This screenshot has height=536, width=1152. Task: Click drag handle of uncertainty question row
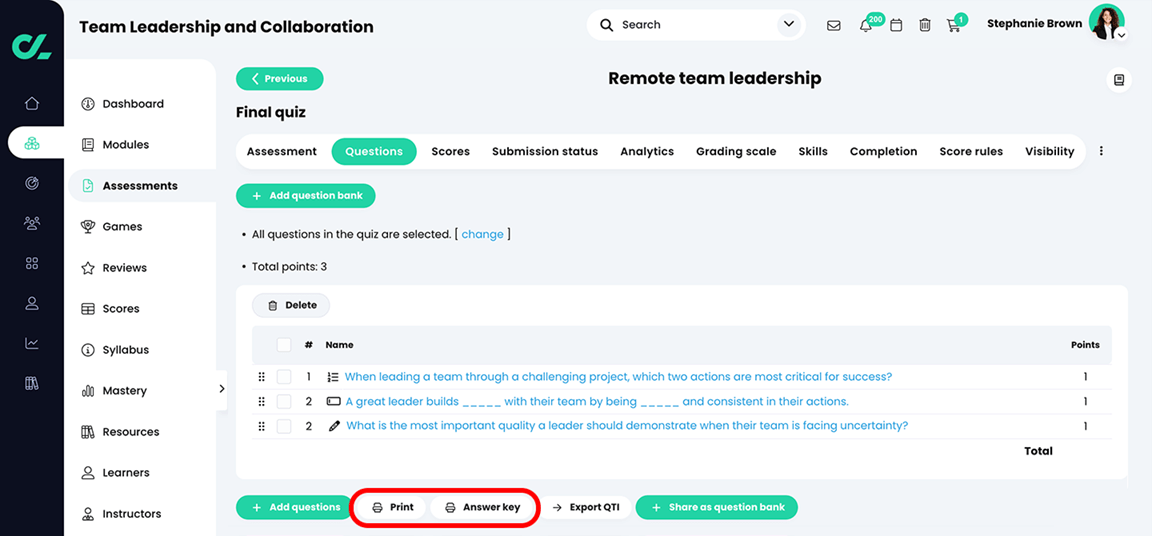click(261, 426)
